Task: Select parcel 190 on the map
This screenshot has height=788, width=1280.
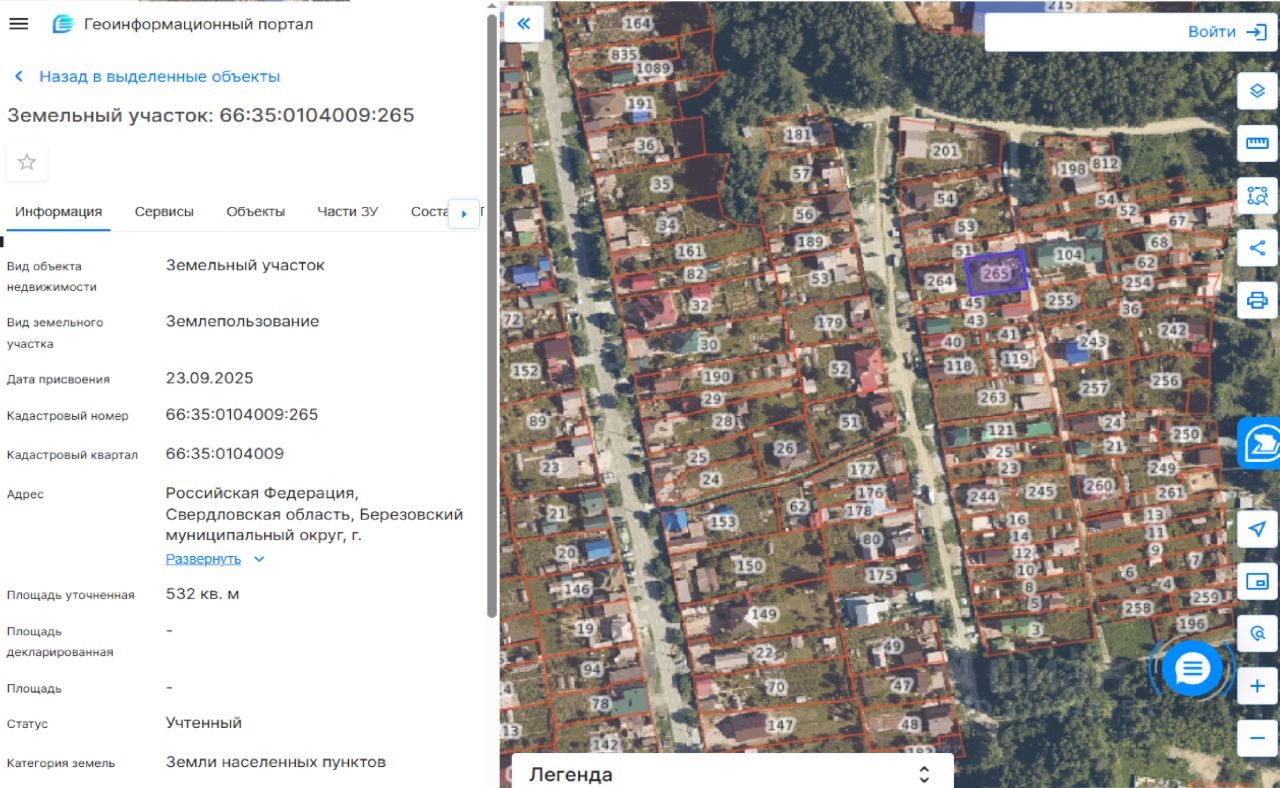Action: 716,376
